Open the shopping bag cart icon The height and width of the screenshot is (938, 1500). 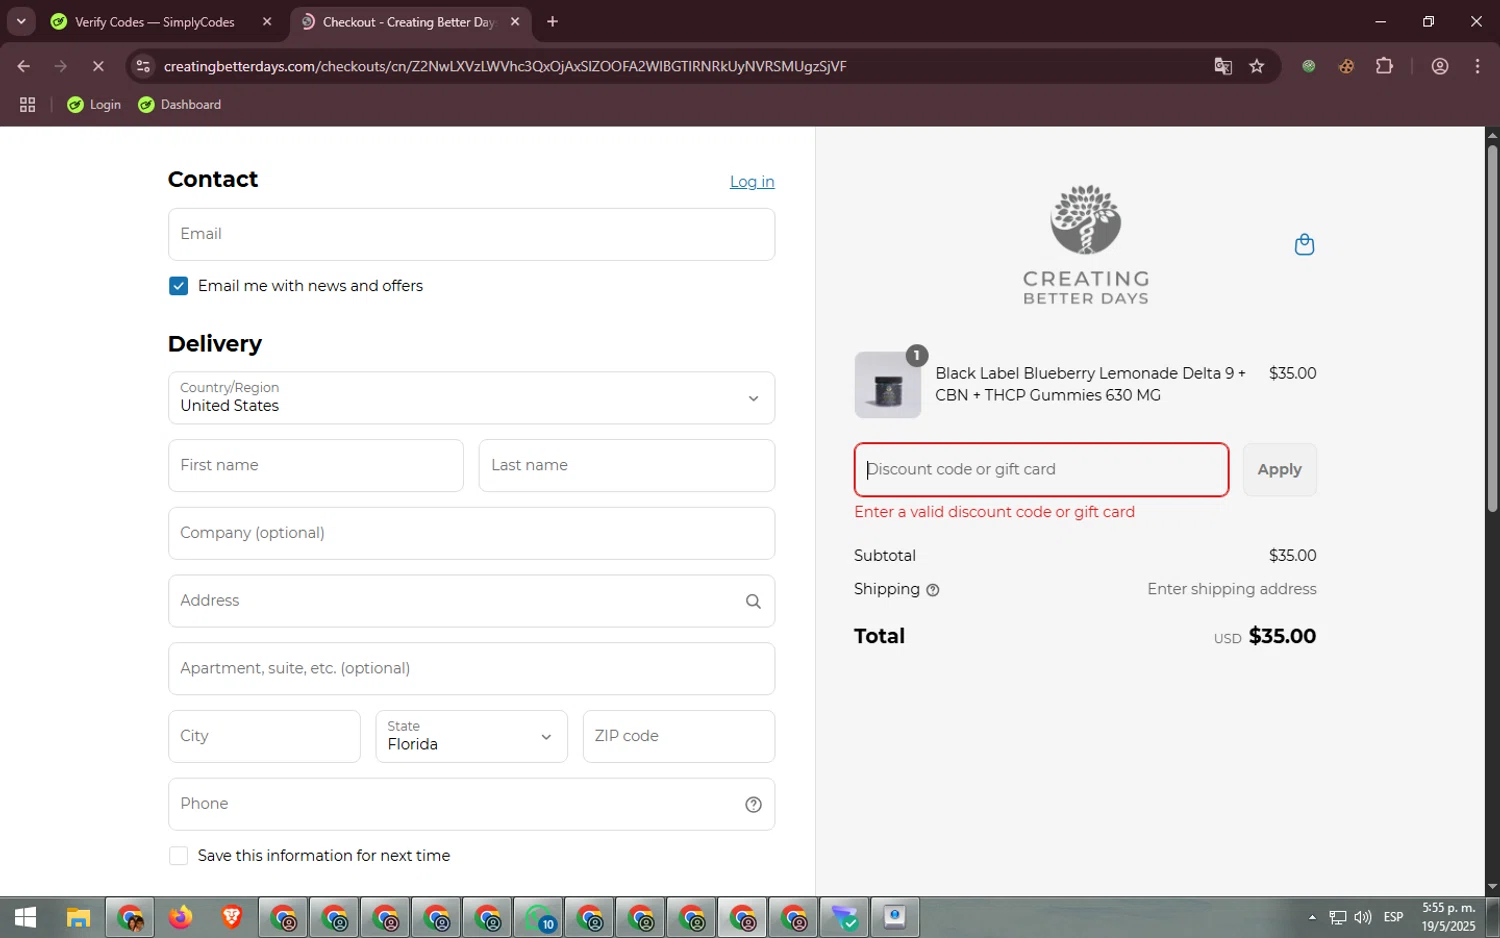[x=1304, y=244]
